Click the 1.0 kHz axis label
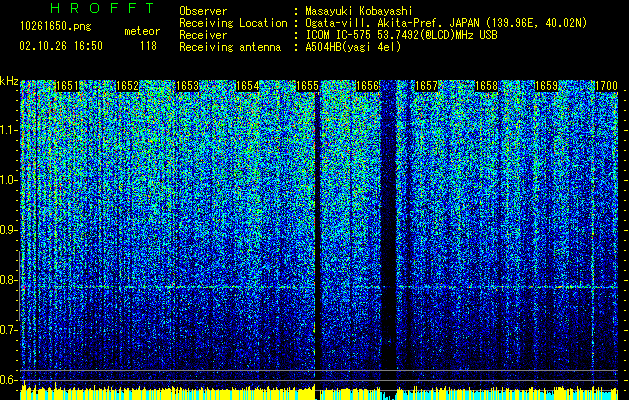 pos(9,180)
